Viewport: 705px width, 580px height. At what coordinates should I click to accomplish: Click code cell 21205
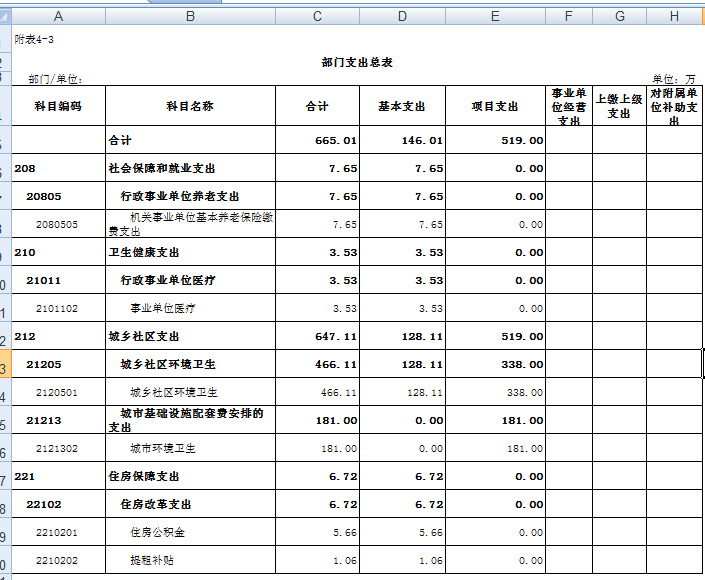click(x=58, y=364)
